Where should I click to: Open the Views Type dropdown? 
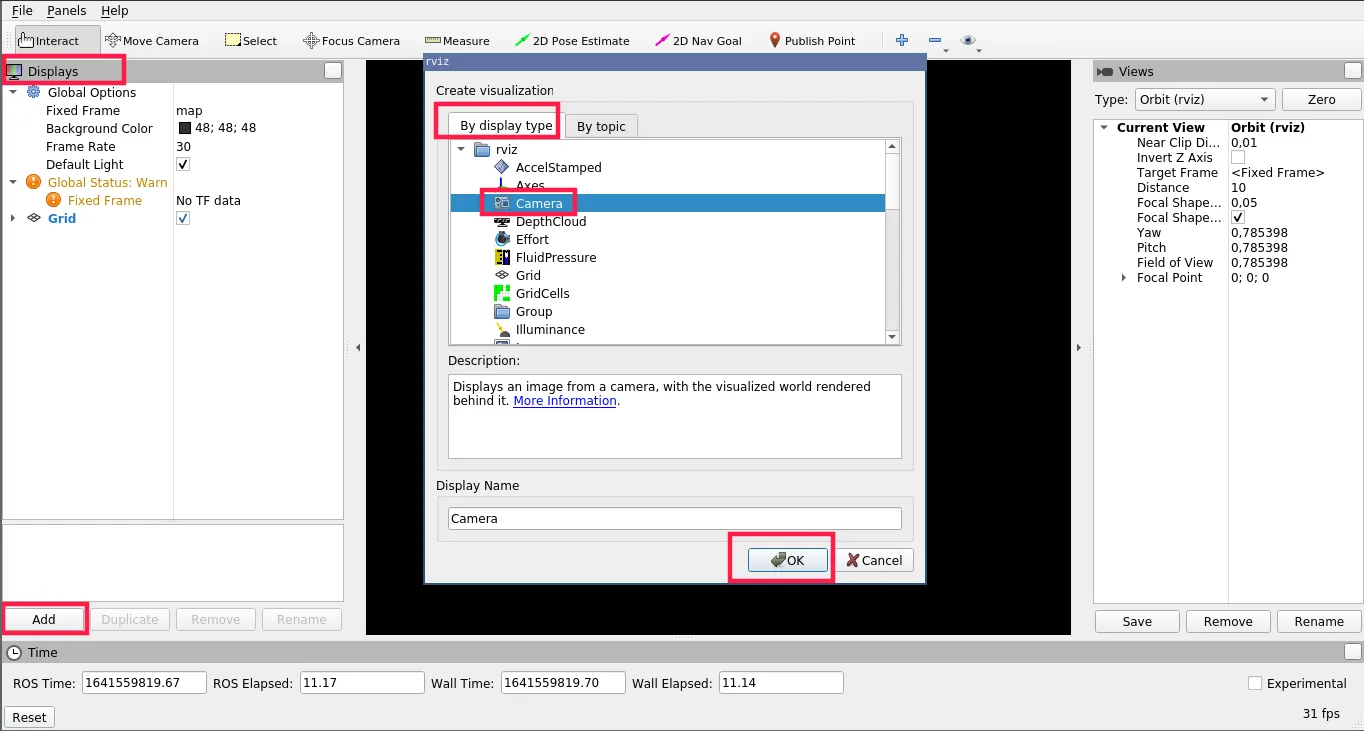pos(1204,100)
